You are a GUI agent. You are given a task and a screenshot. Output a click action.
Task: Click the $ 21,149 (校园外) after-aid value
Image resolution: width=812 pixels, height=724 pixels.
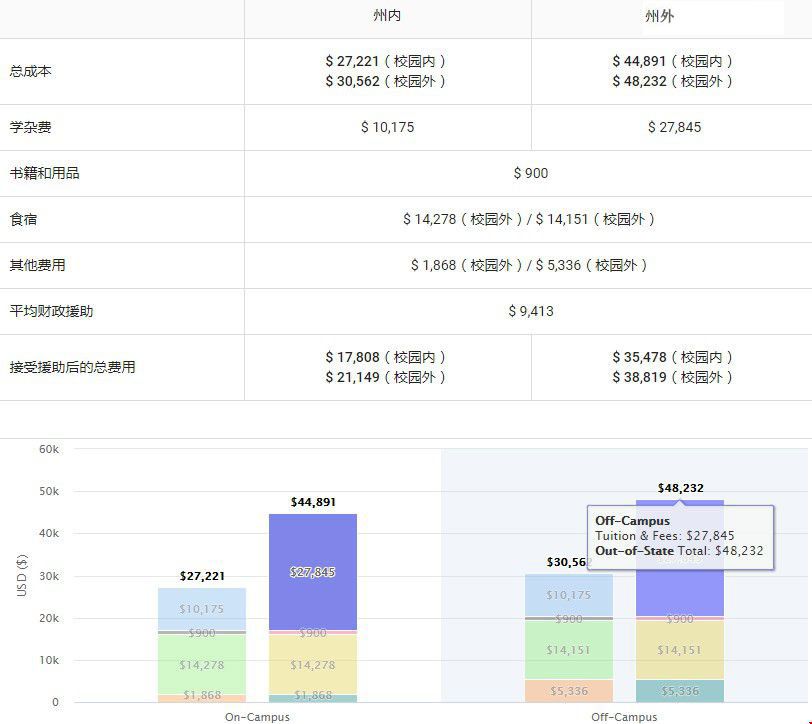tap(386, 378)
